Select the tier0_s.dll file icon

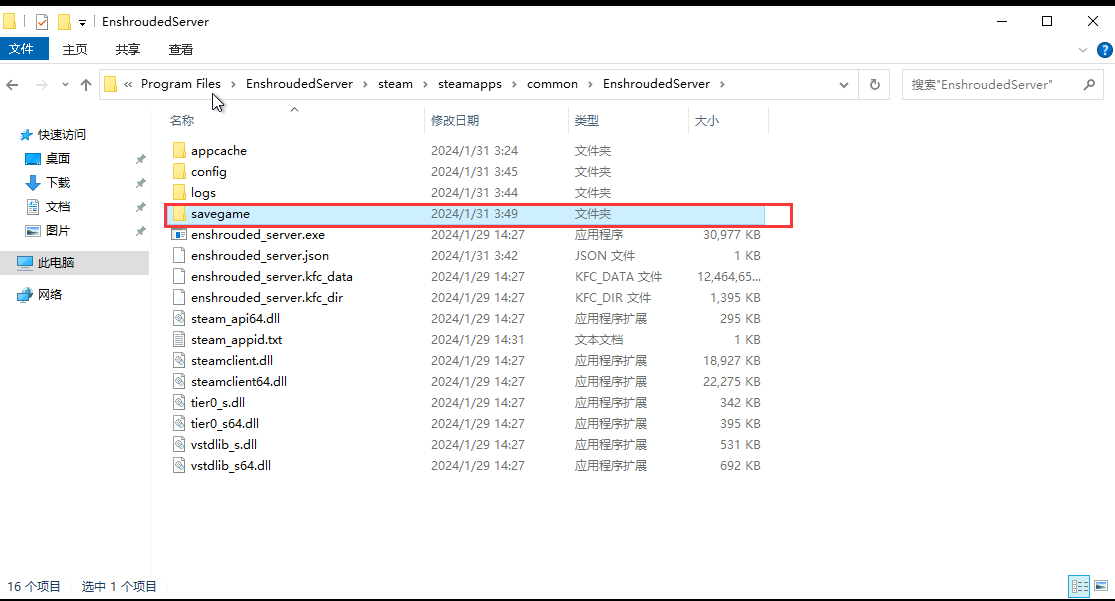[x=179, y=403]
